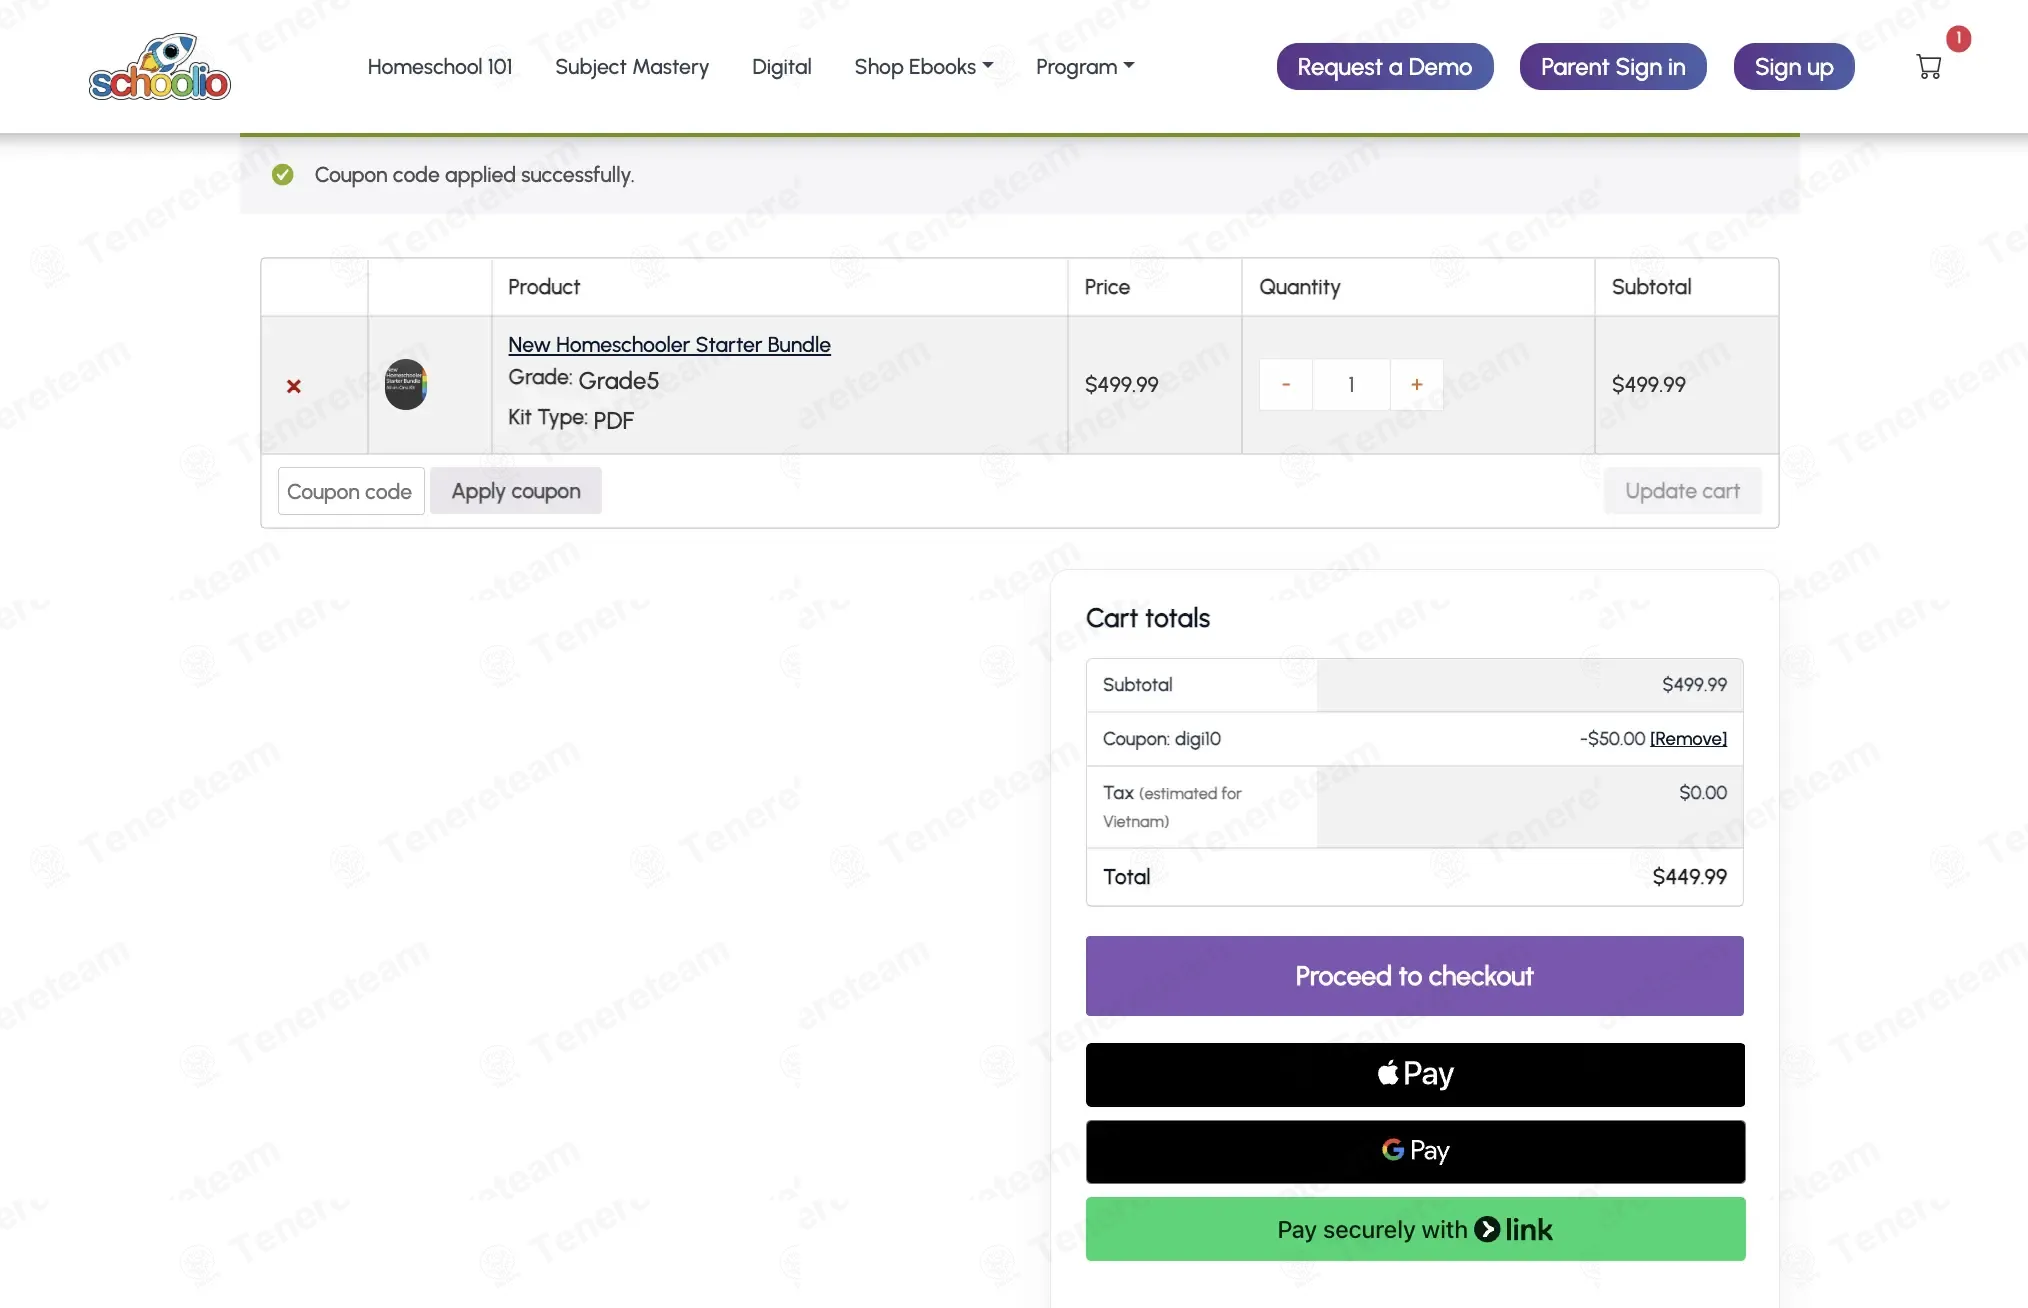Open New Homeschooler Starter Bundle link
This screenshot has height=1308, width=2028.
pyautogui.click(x=669, y=345)
